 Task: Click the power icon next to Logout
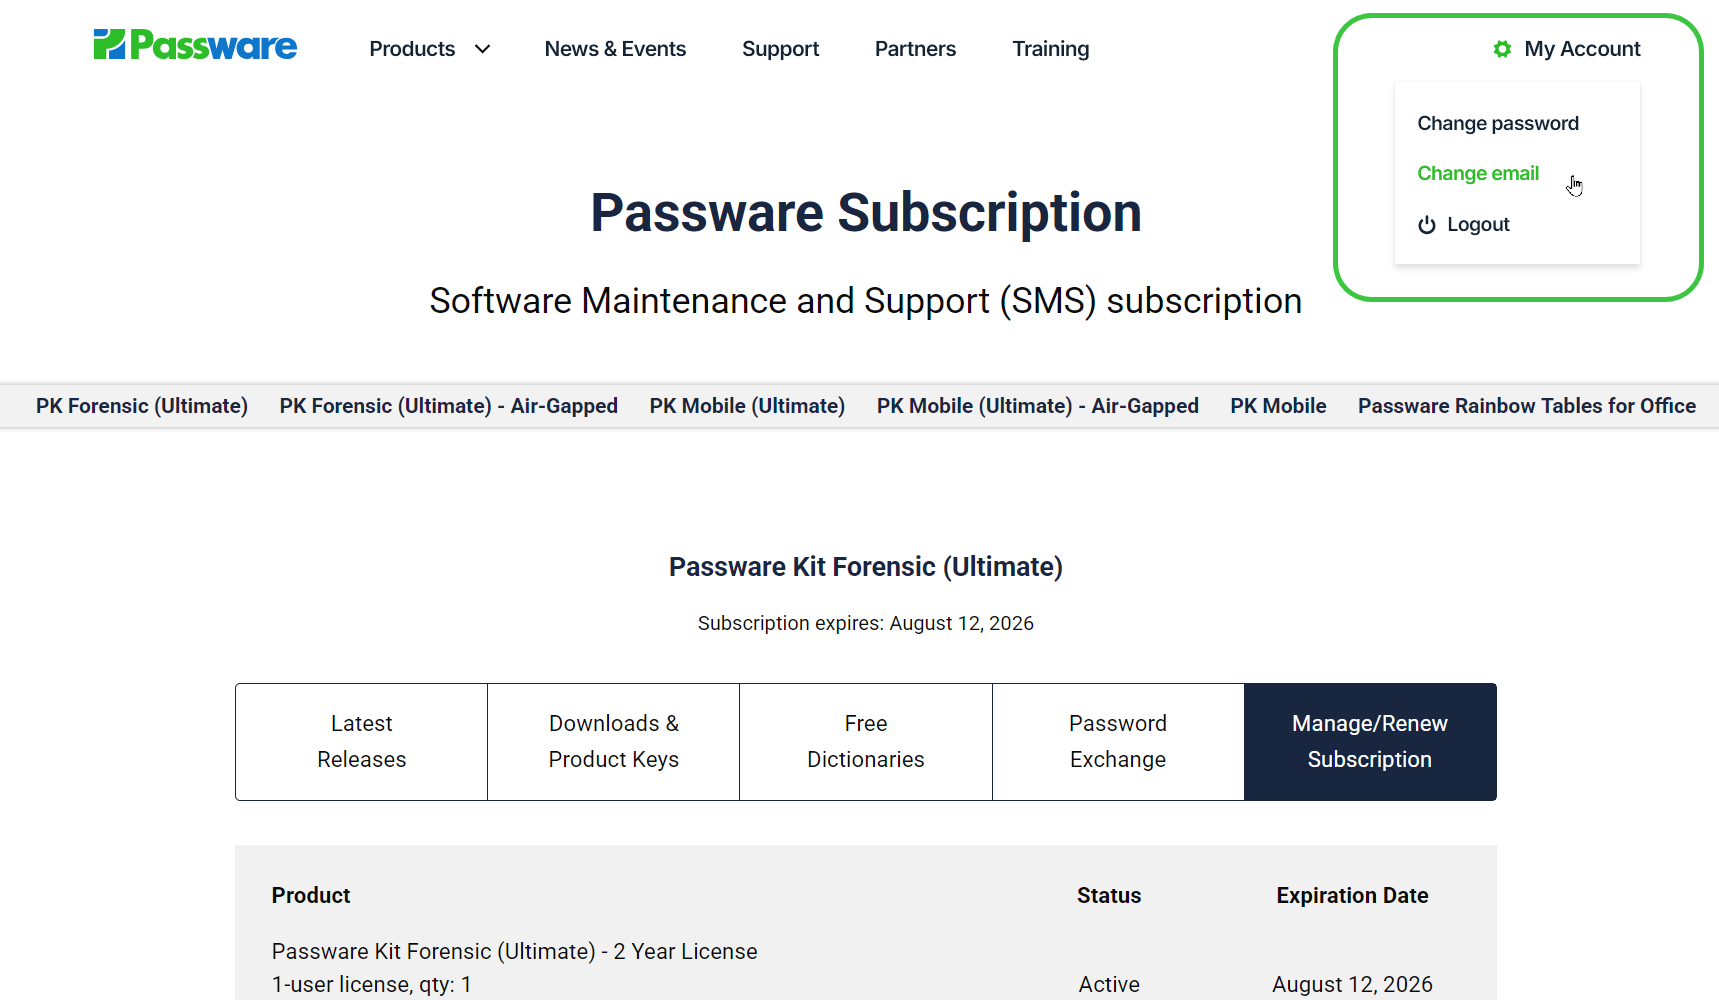click(x=1427, y=225)
